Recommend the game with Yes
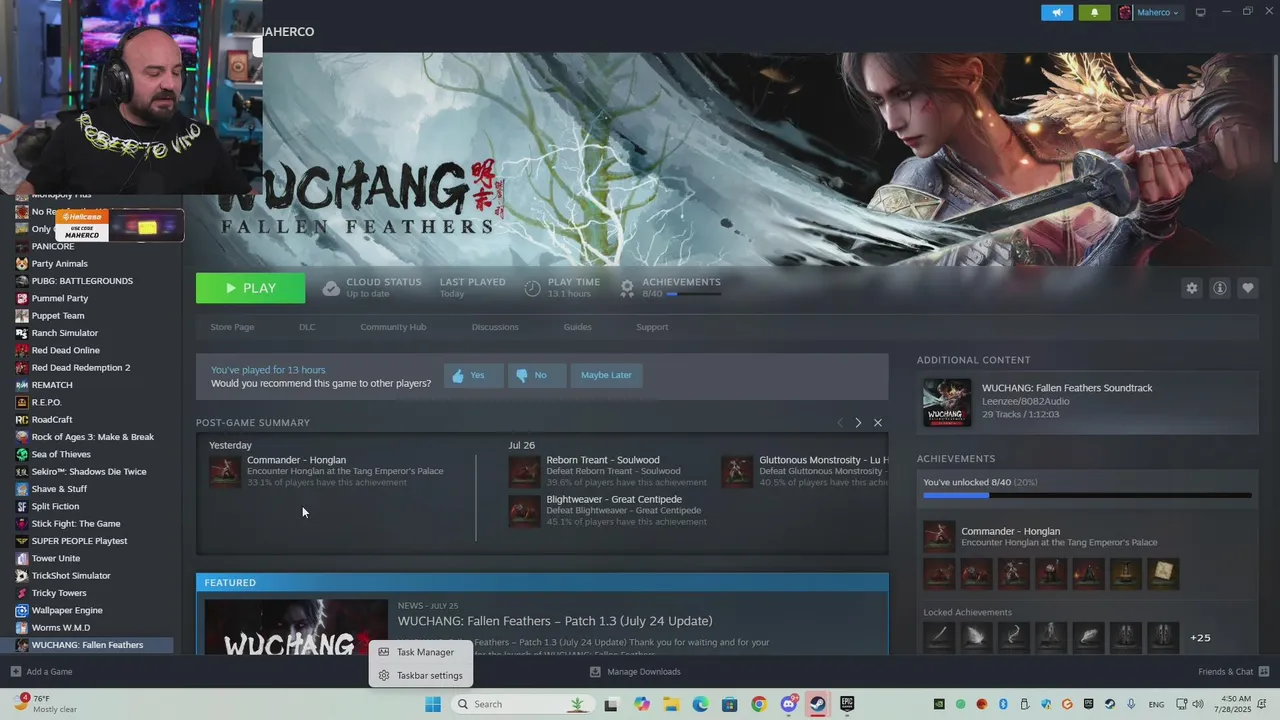Viewport: 1280px width, 720px height. point(473,376)
